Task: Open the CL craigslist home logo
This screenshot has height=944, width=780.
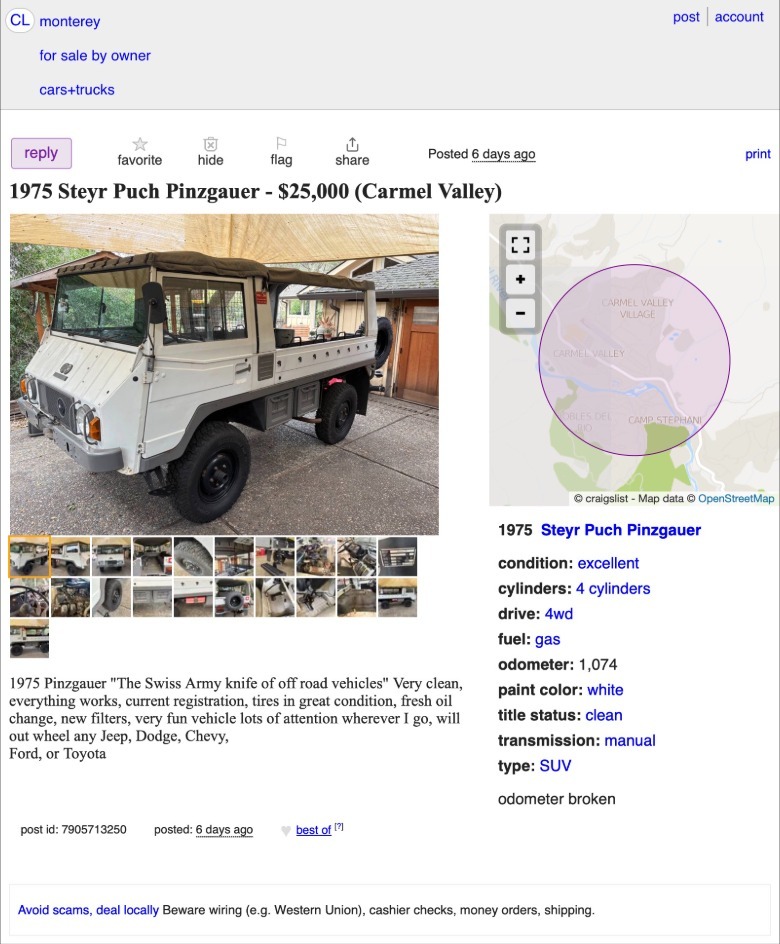Action: [x=19, y=20]
